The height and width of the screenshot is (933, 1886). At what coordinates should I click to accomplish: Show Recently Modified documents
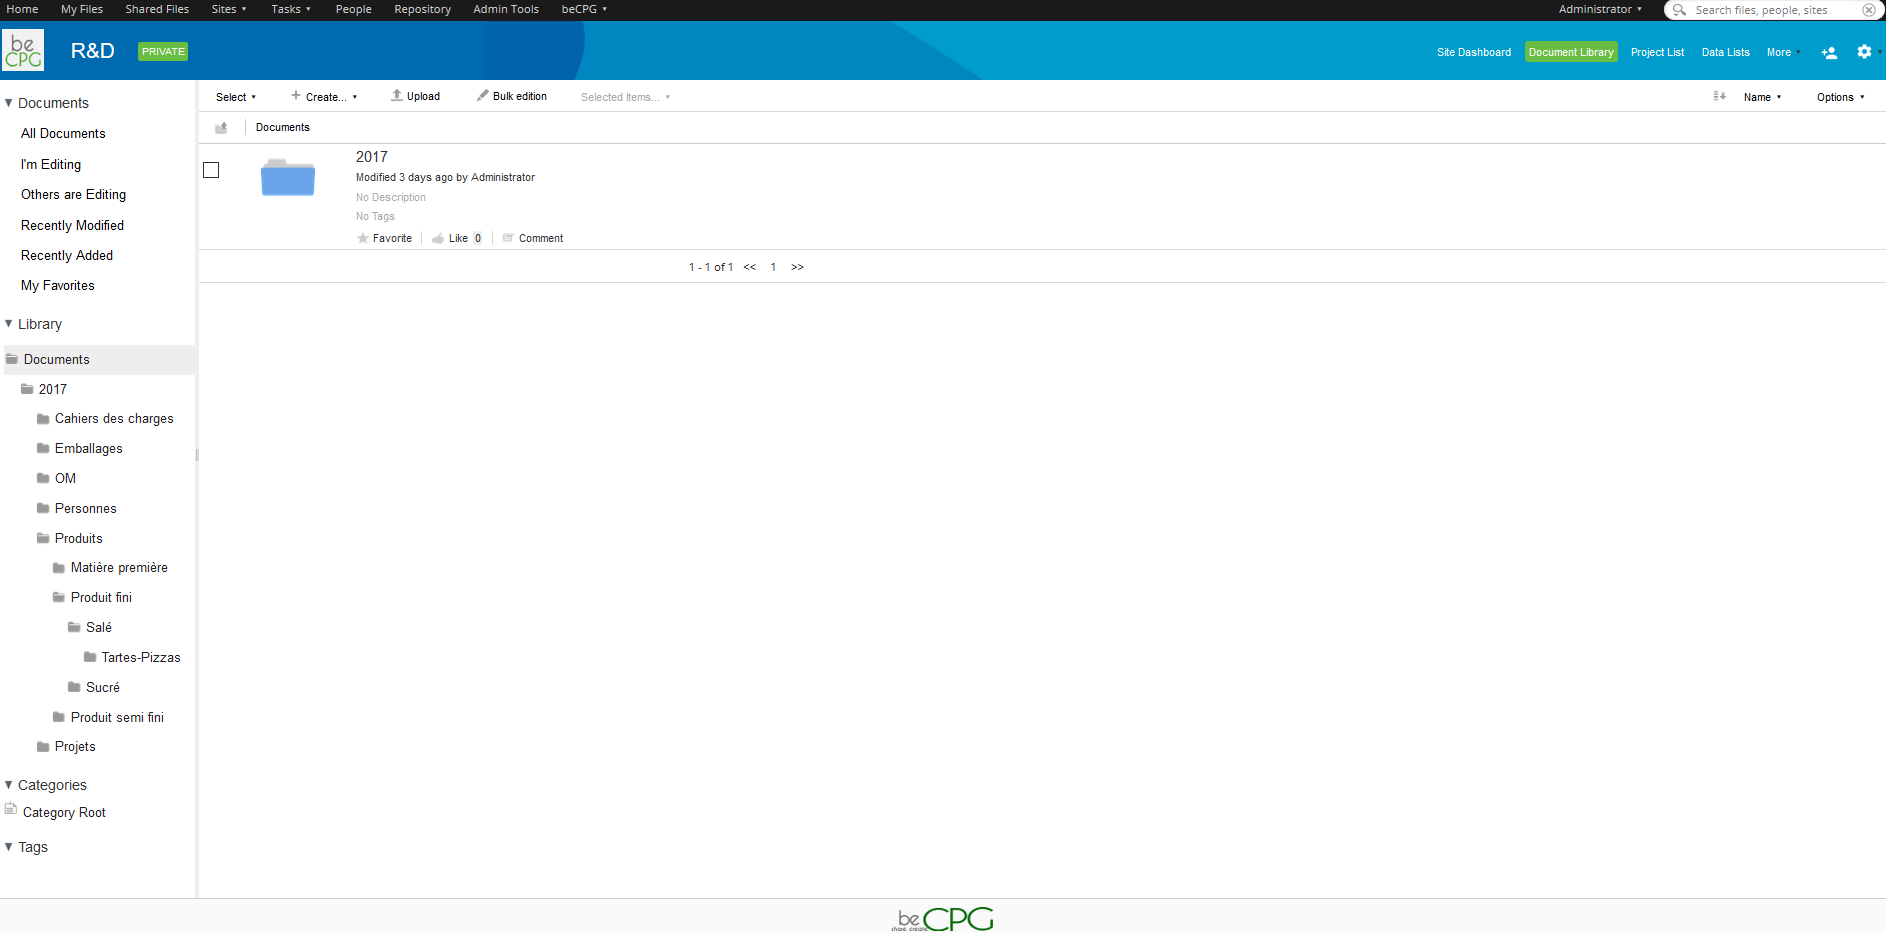[x=72, y=225]
